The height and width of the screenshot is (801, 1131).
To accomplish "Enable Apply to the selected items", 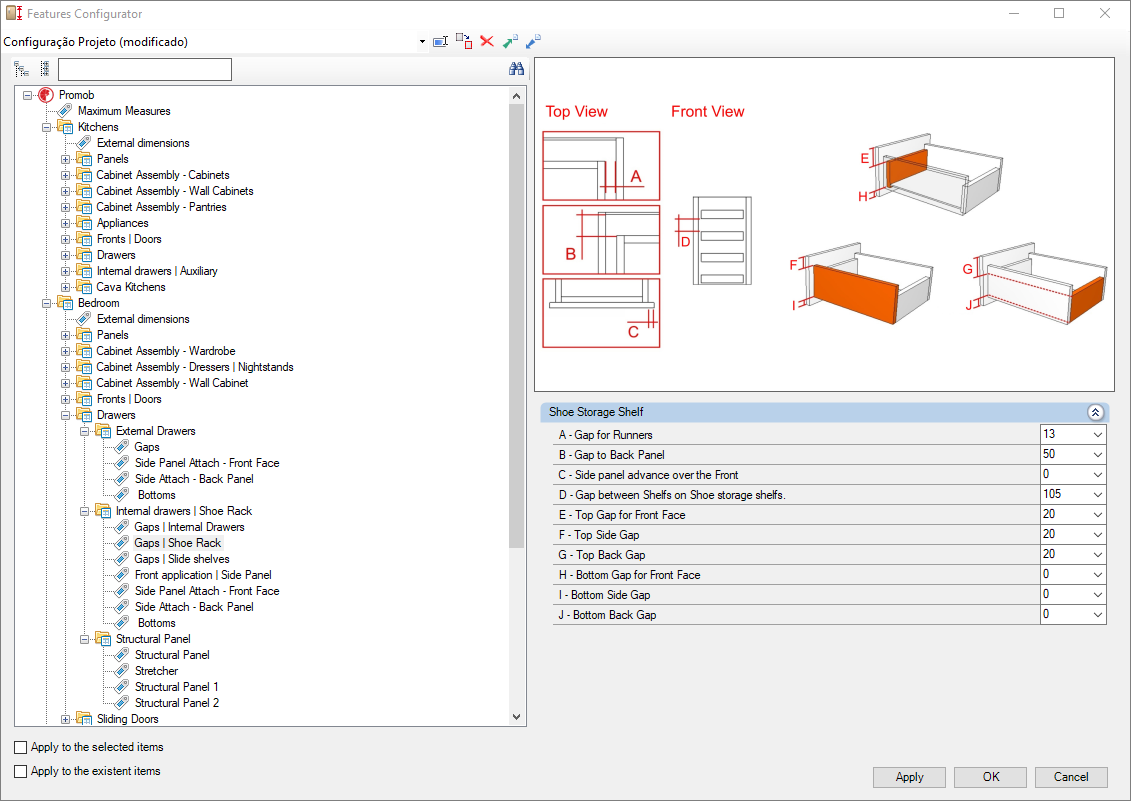I will pos(21,747).
